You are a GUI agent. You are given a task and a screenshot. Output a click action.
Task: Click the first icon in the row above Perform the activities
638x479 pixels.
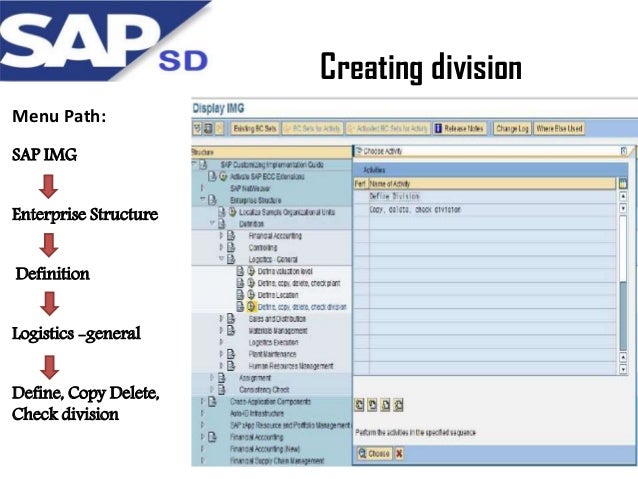click(359, 405)
